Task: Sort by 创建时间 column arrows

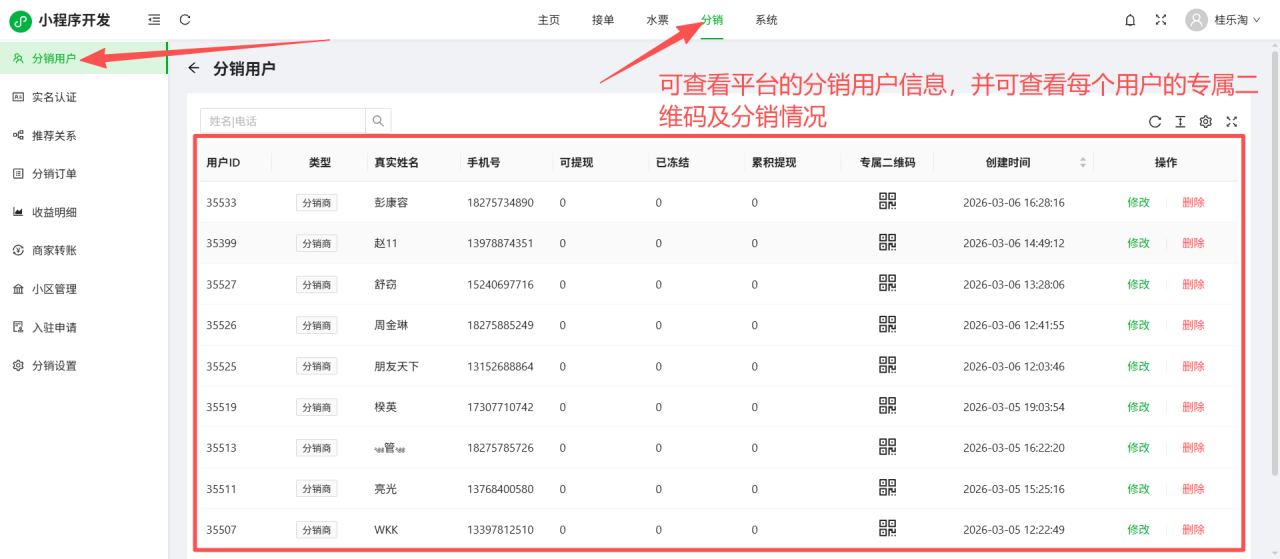Action: point(1082,162)
